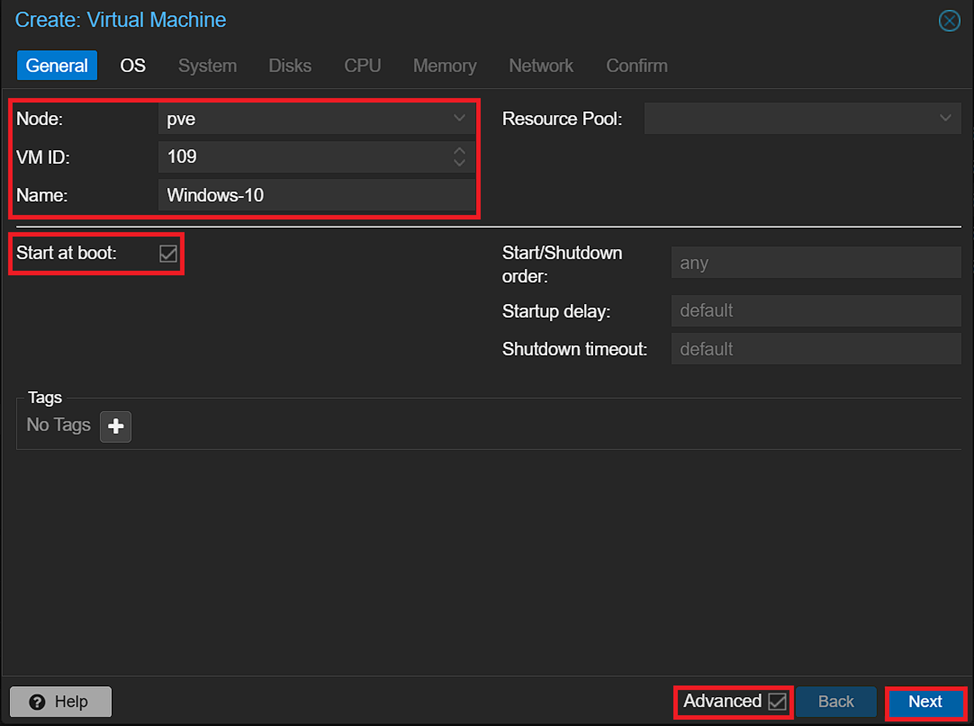Select the Shutdown timeout field
This screenshot has width=974, height=726.
816,349
